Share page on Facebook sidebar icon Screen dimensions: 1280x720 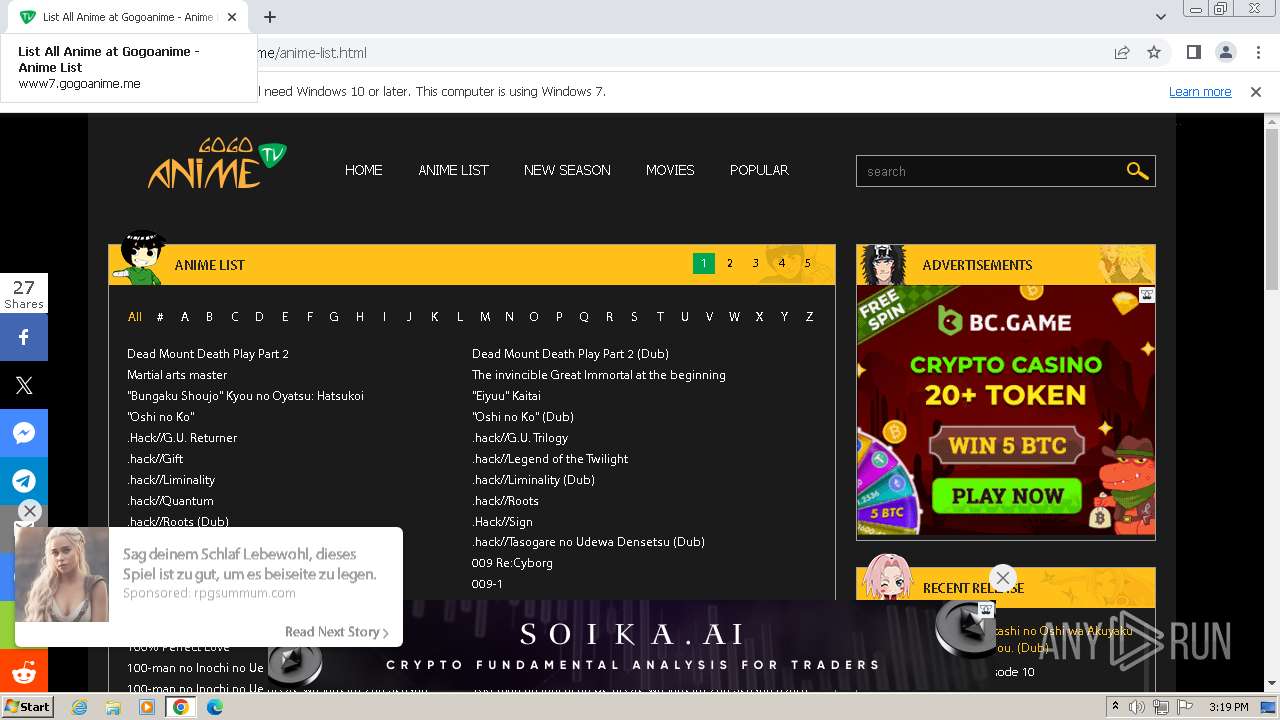click(24, 337)
